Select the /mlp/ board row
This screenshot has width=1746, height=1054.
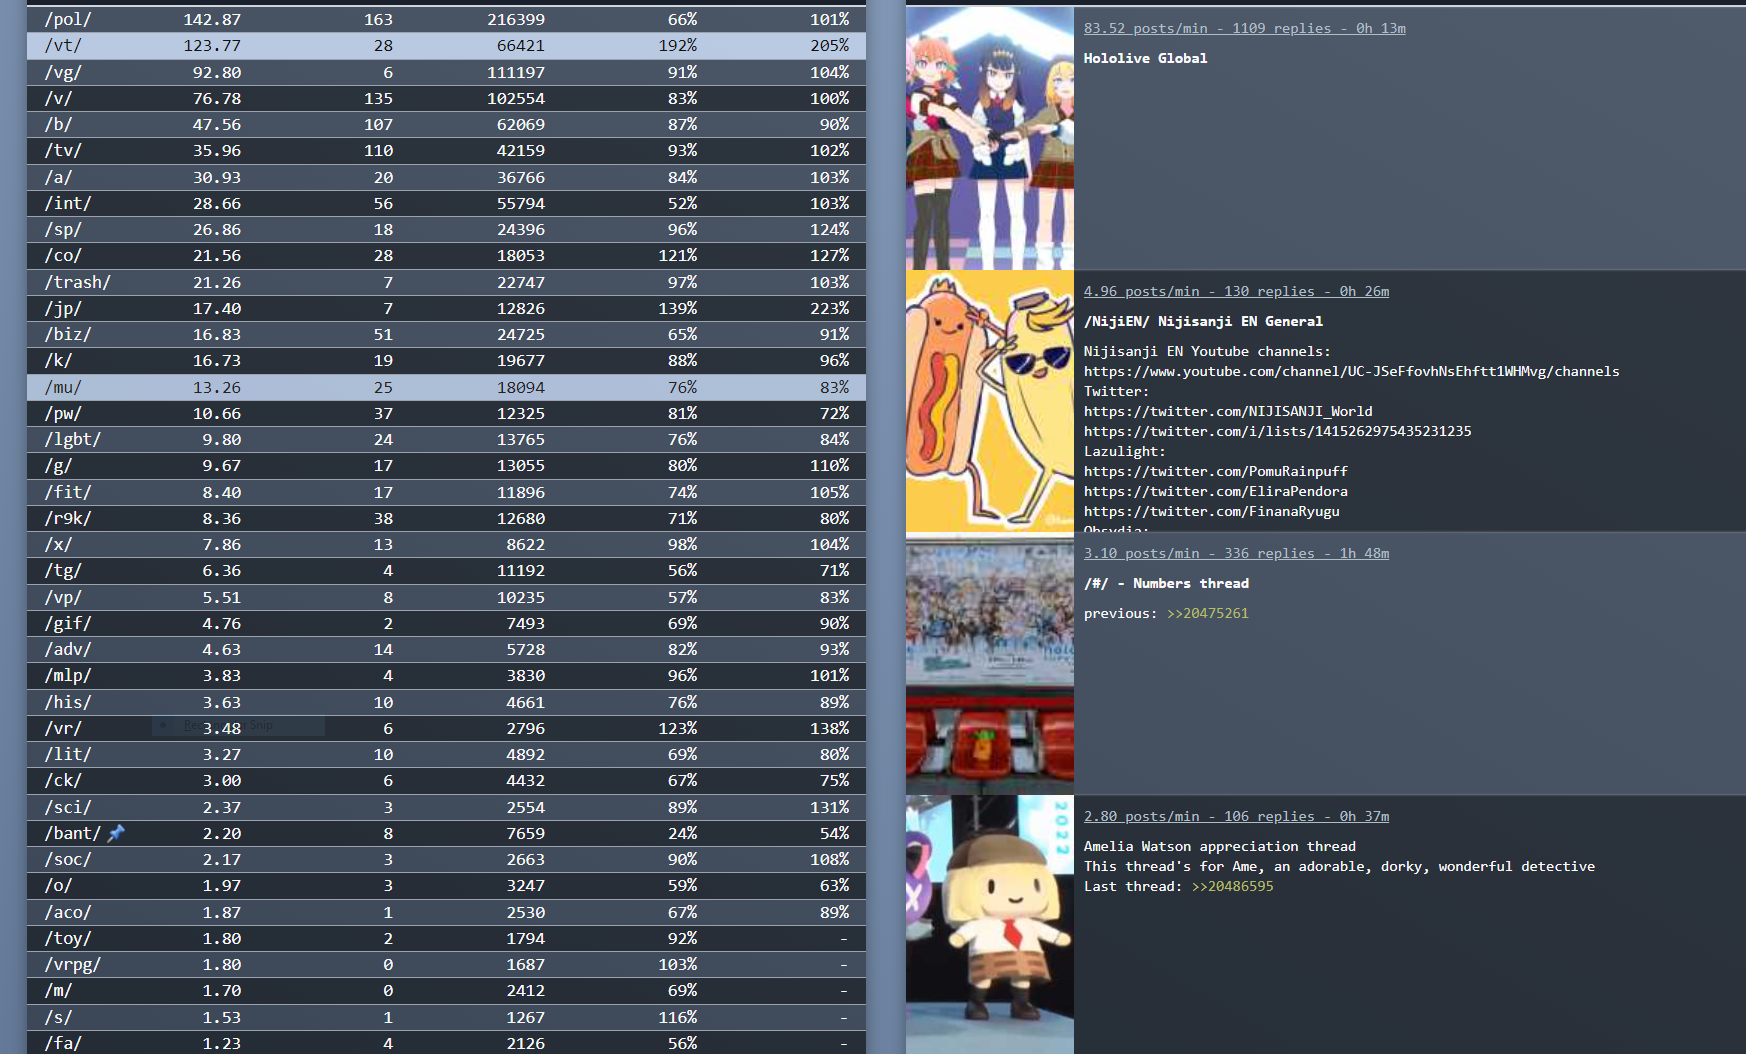[x=446, y=675]
